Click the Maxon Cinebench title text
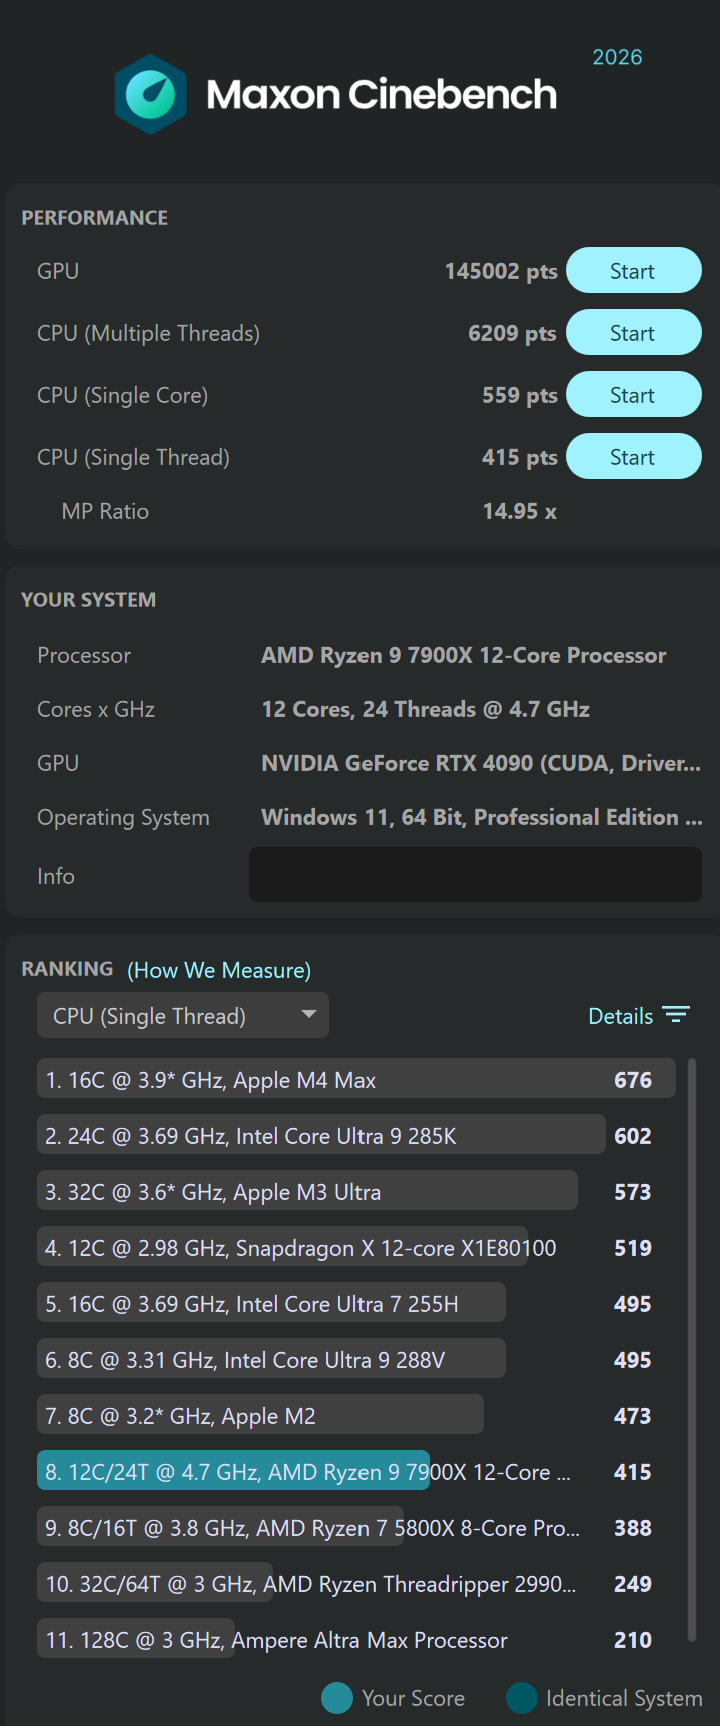Screen dimensions: 720x1726 (381, 95)
